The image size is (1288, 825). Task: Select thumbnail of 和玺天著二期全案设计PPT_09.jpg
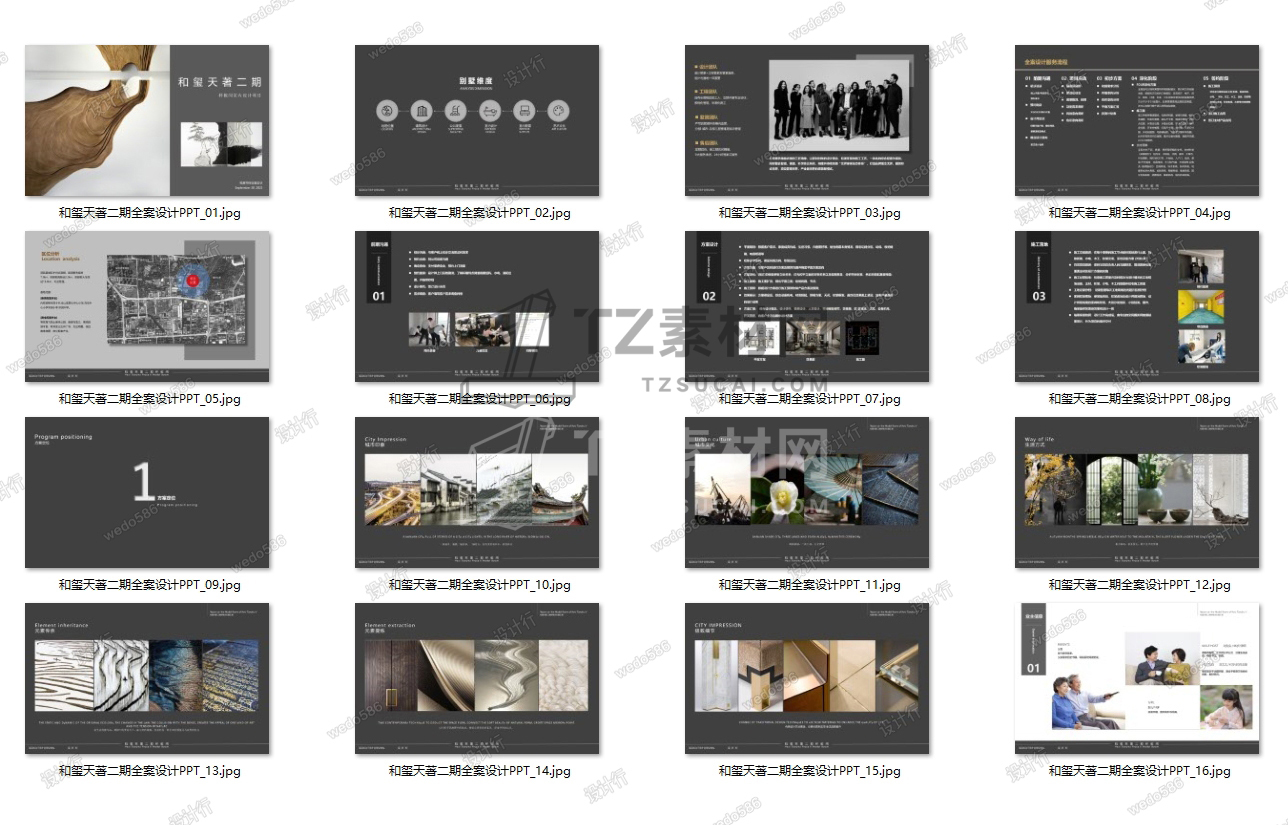pyautogui.click(x=147, y=493)
